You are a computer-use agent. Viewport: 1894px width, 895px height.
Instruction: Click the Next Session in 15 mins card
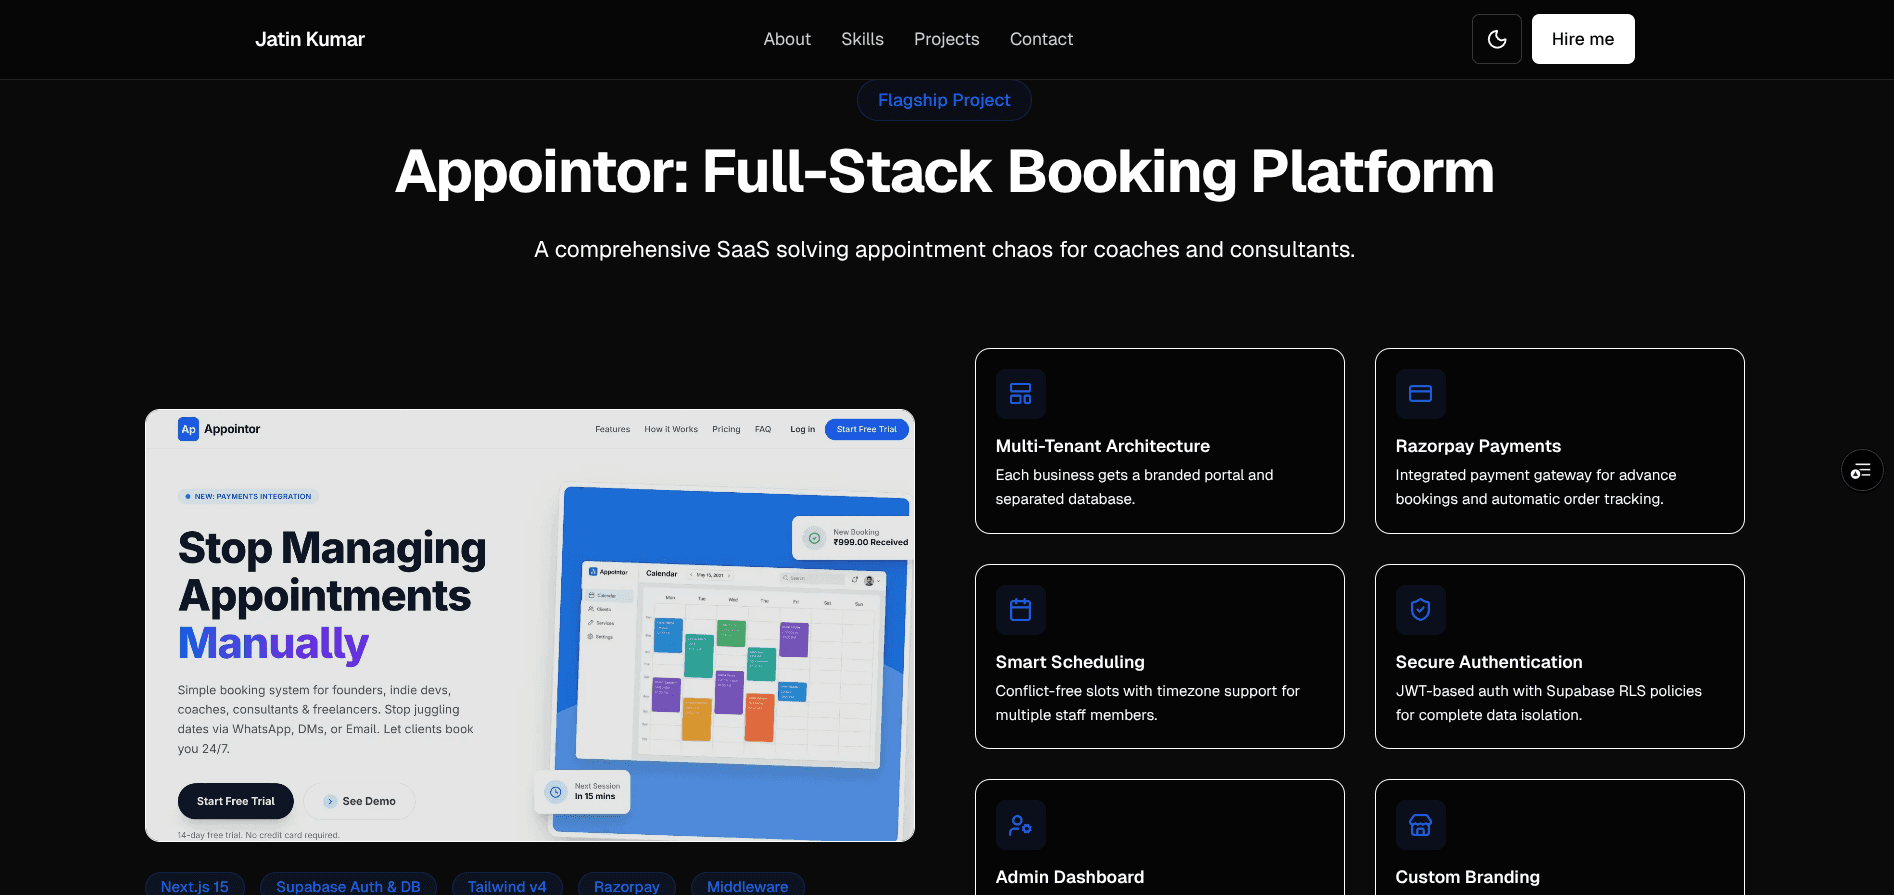pyautogui.click(x=582, y=792)
